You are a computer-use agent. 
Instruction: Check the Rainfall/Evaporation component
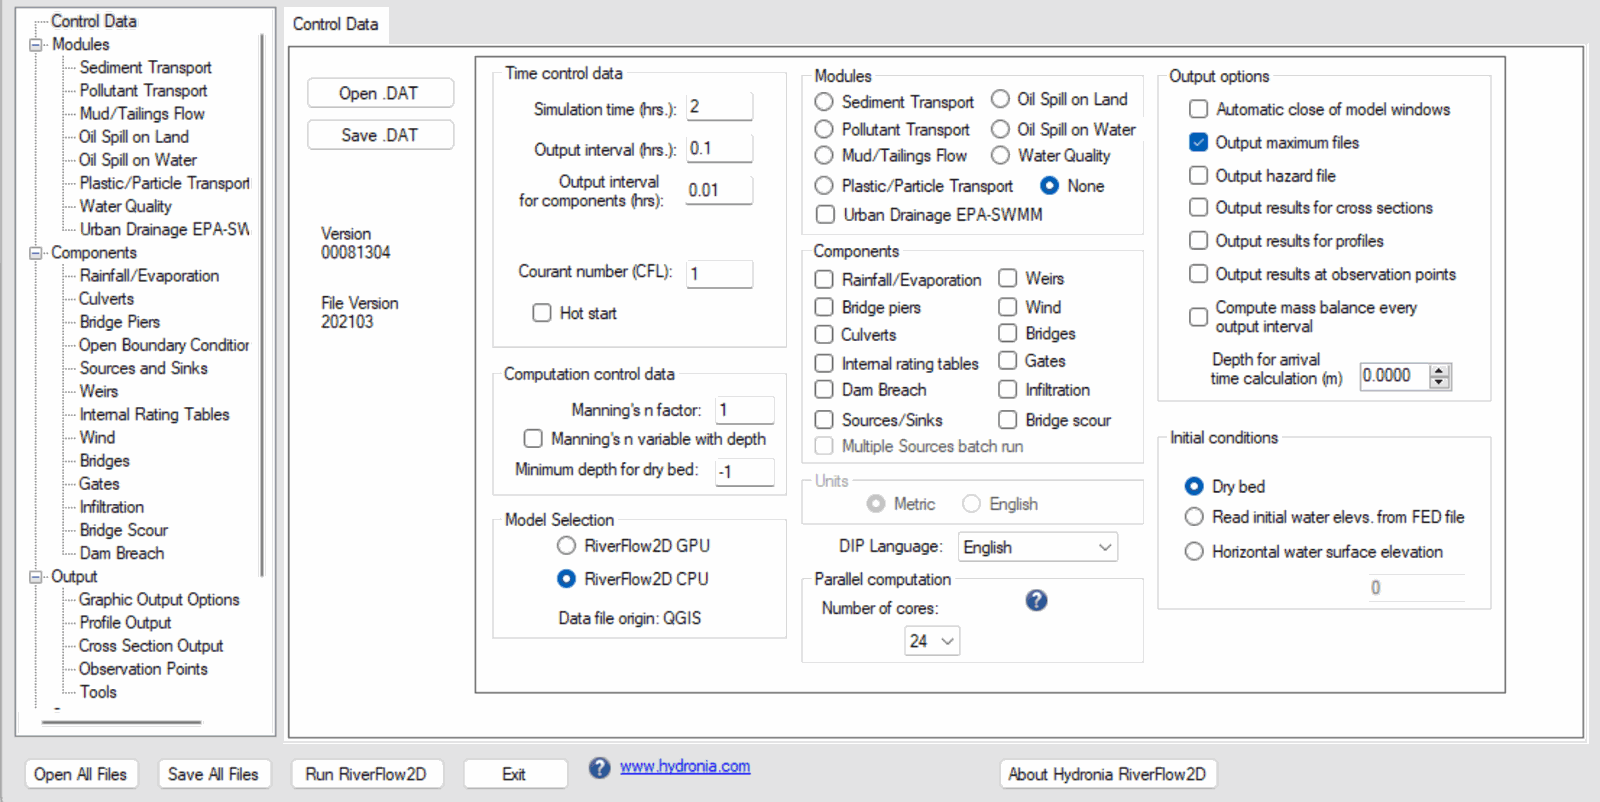[824, 280]
